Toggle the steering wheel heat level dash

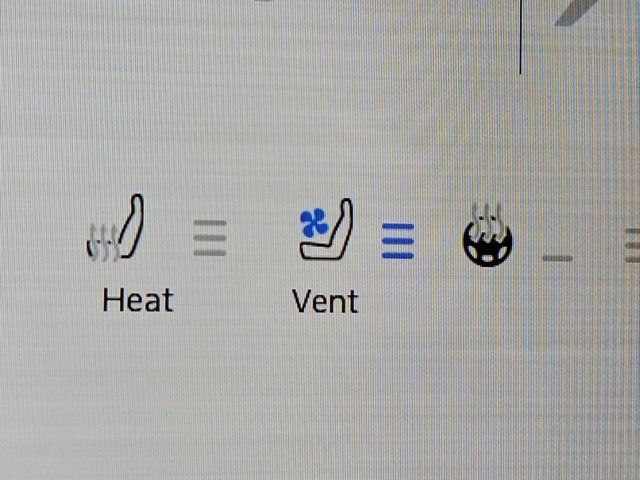coord(558,258)
